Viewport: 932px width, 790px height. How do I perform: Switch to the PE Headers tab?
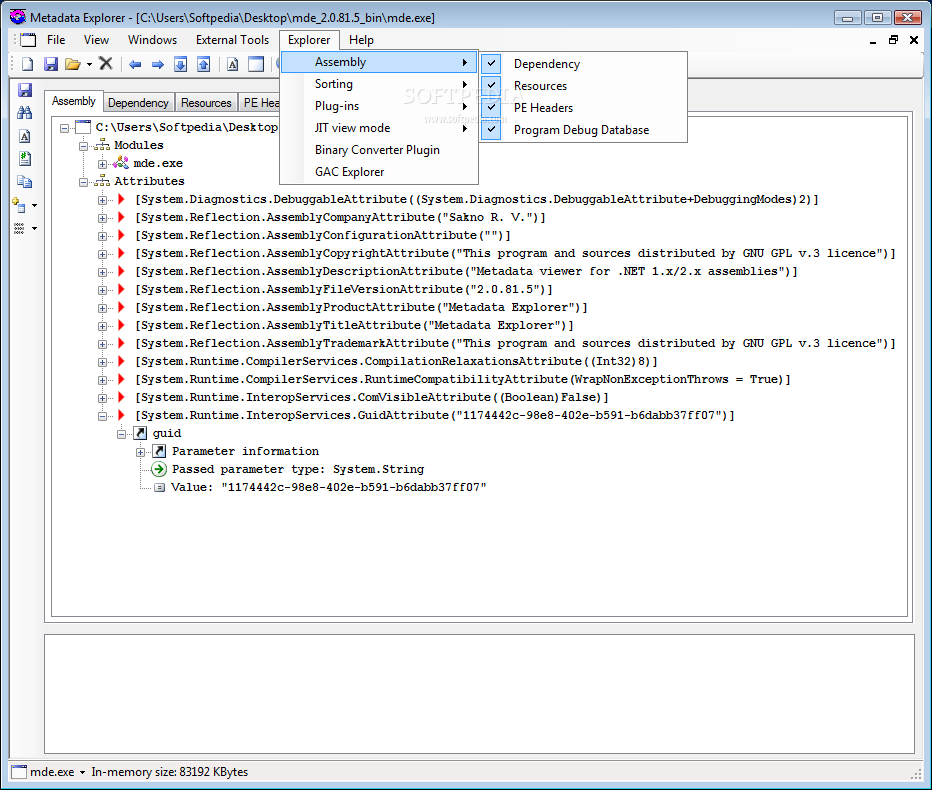point(260,103)
